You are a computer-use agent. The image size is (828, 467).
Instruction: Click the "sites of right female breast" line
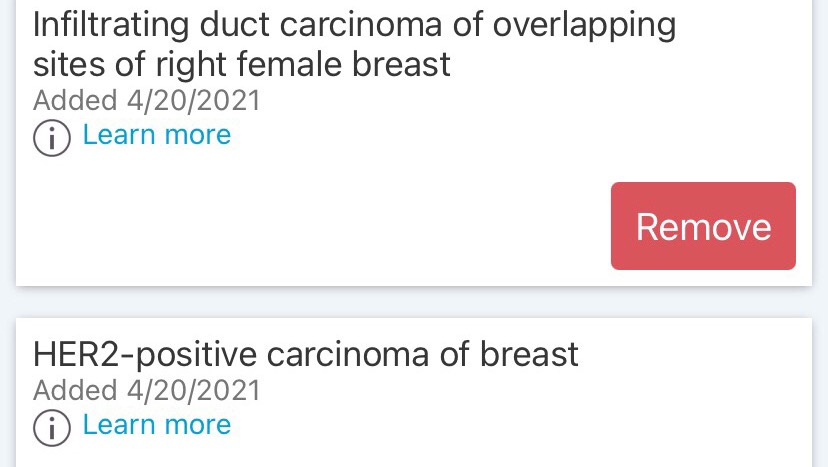242,65
